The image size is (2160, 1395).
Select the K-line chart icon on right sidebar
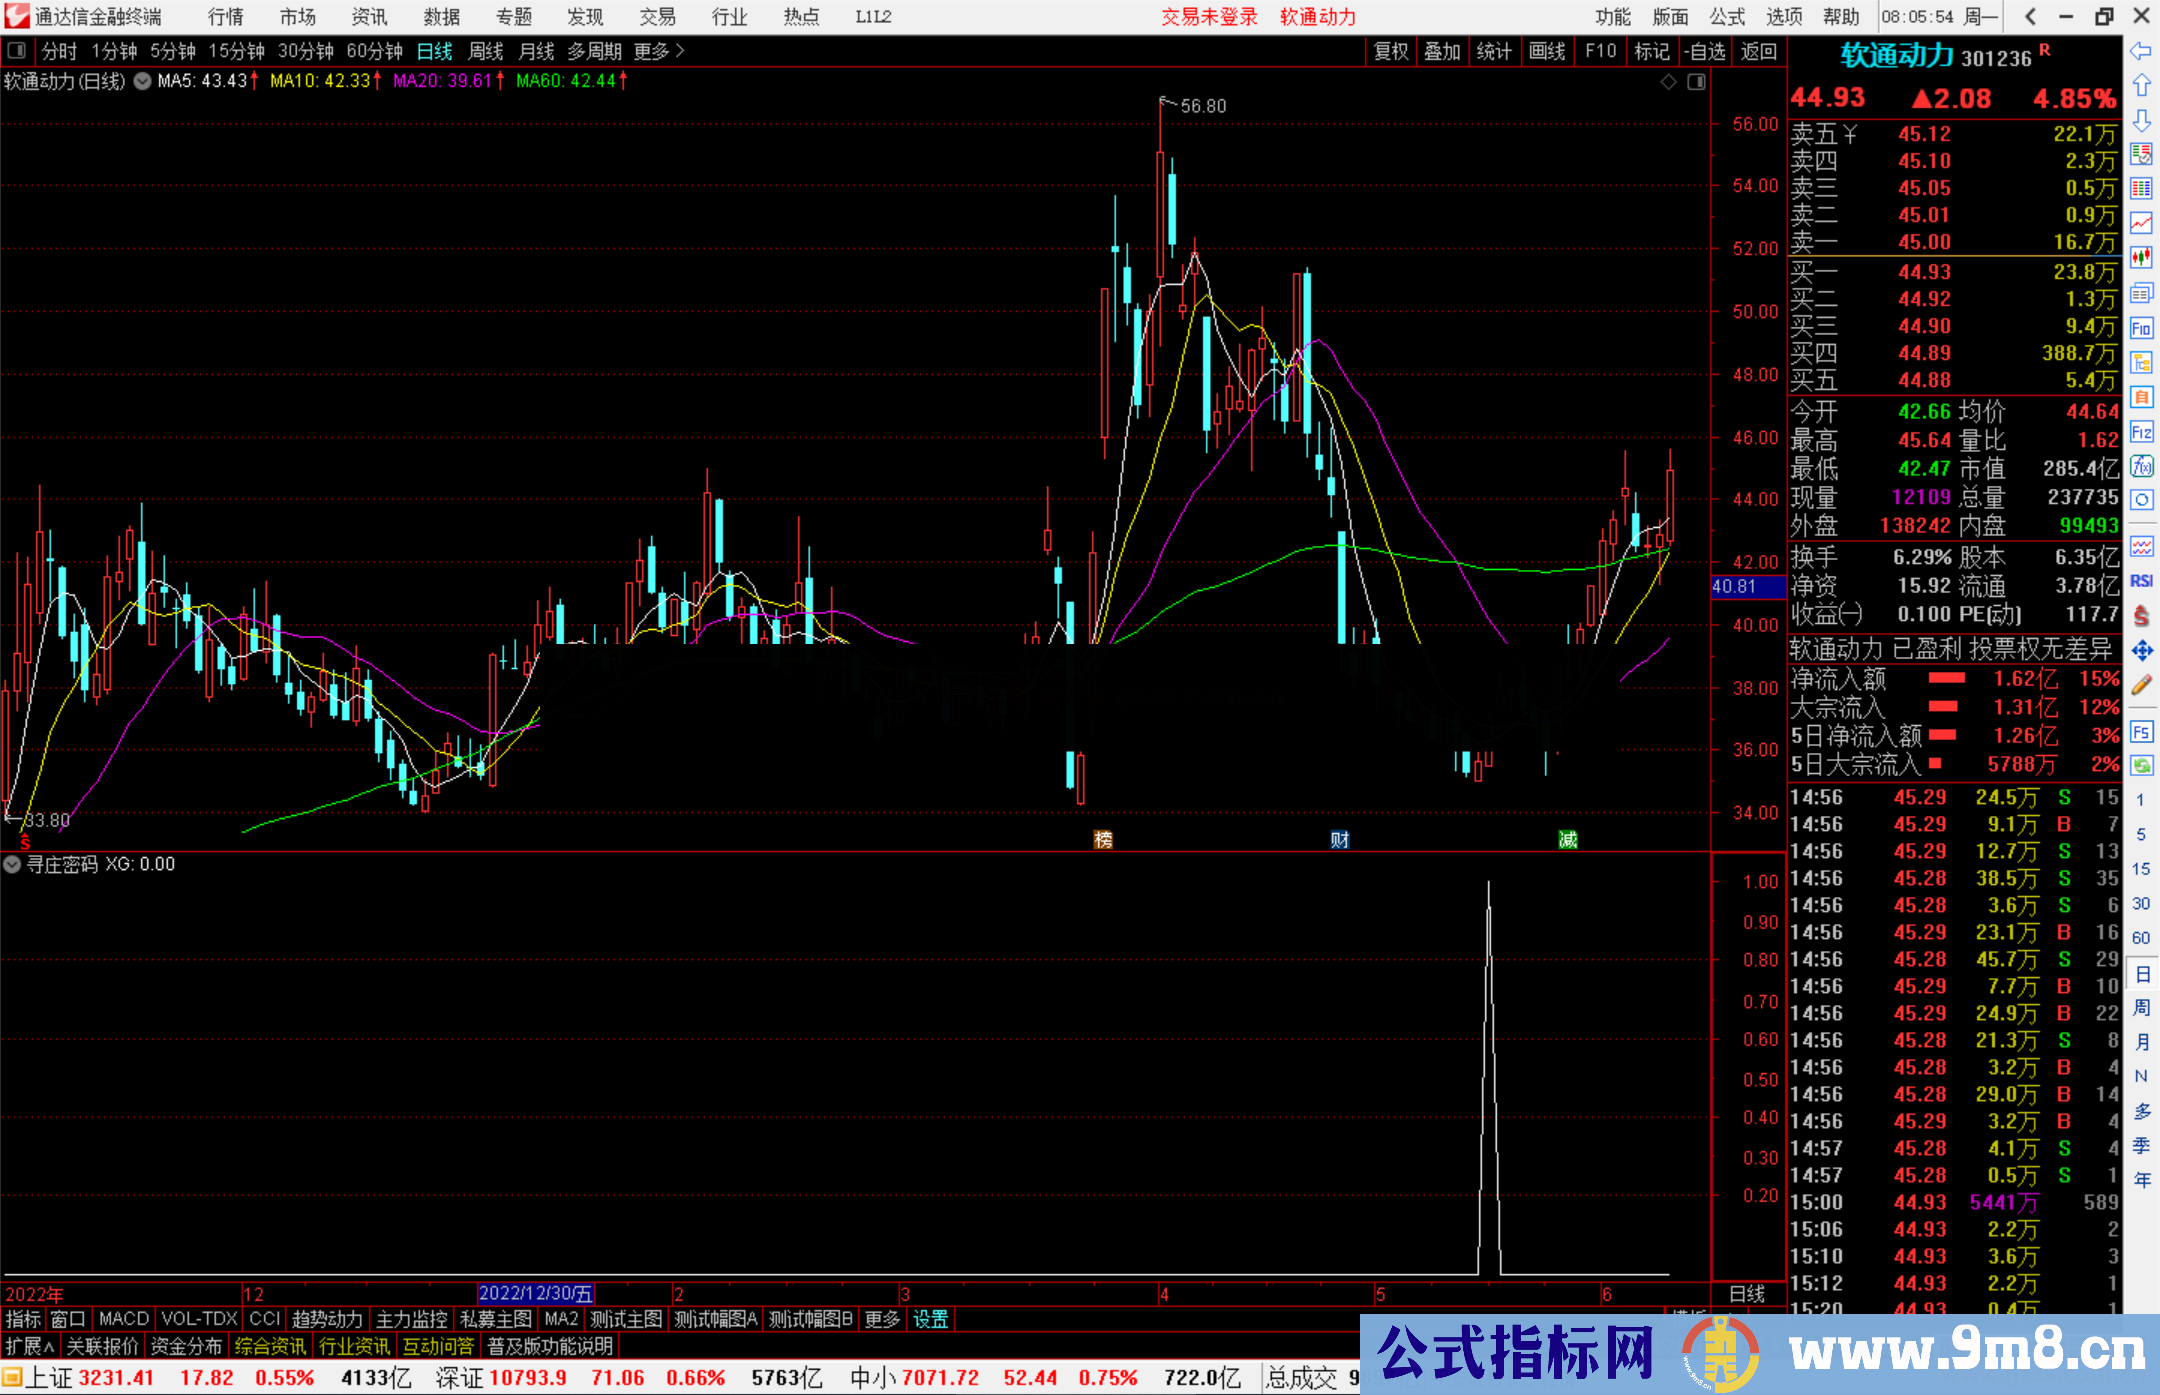[2142, 257]
